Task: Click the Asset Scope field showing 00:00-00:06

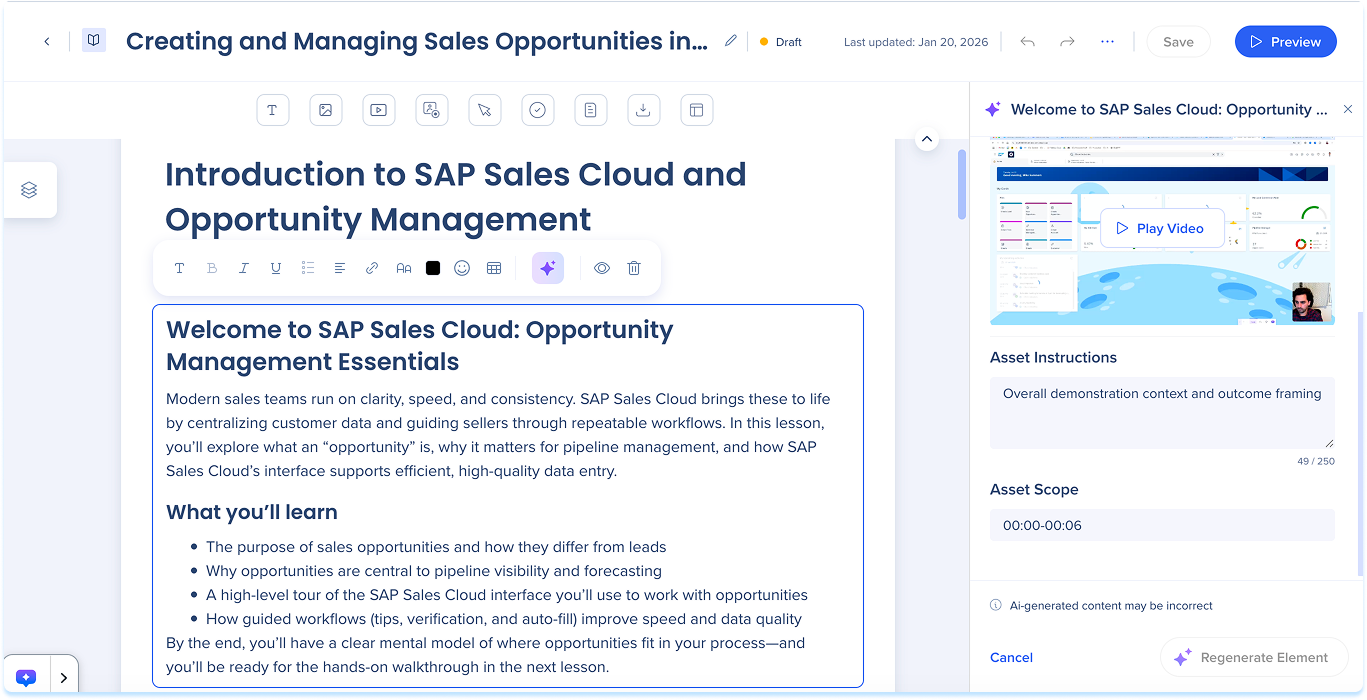Action: click(1161, 525)
